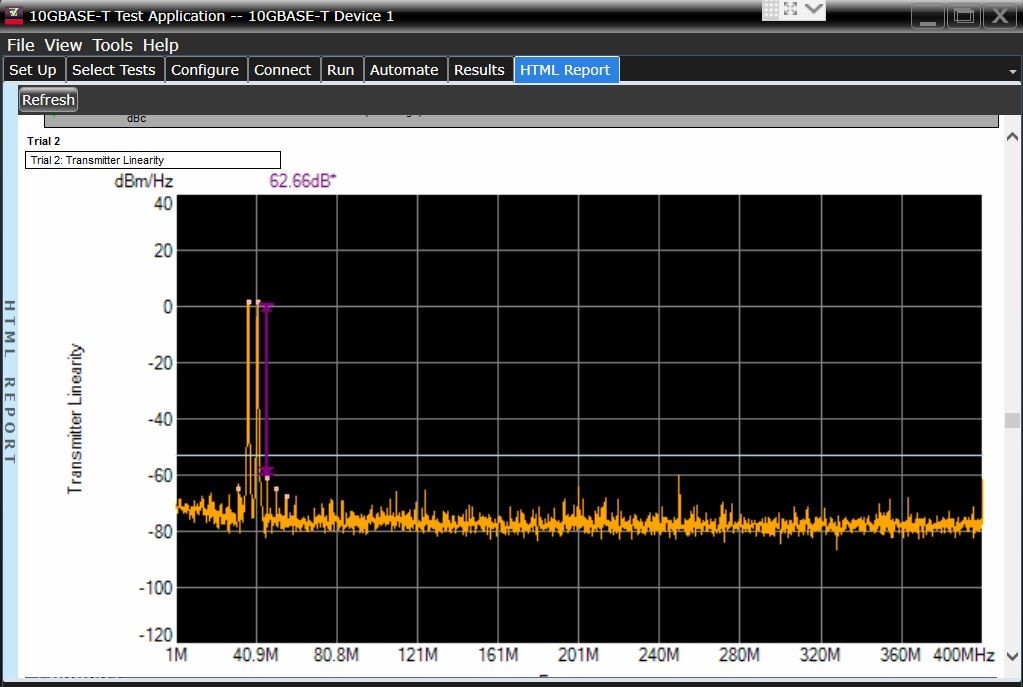Switch to the Results tab
1023x687 pixels.
point(480,69)
